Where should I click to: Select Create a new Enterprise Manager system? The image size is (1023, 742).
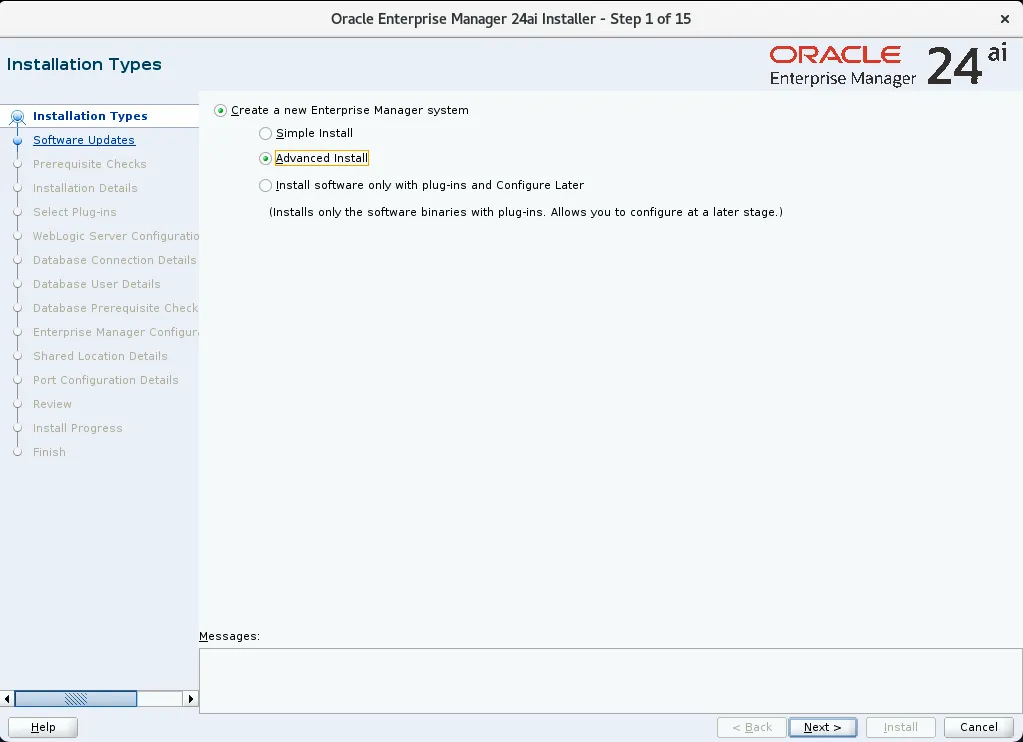point(220,110)
